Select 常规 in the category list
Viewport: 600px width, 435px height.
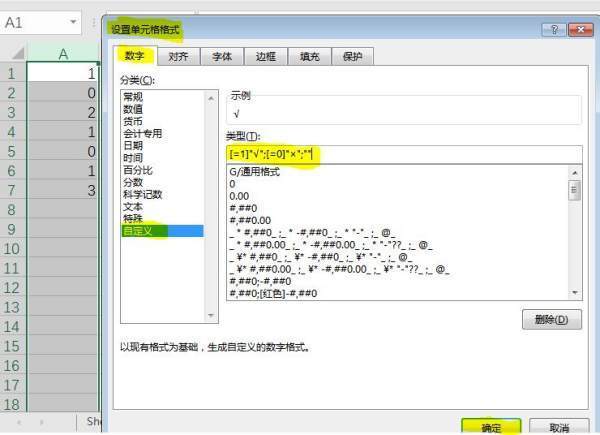[133, 97]
